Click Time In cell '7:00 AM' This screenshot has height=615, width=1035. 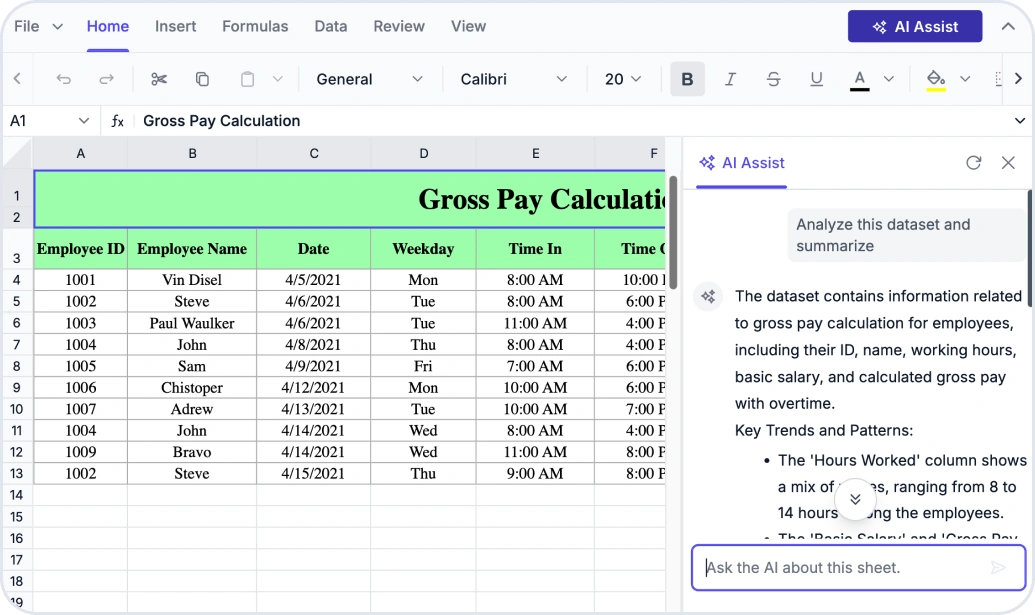[535, 366]
